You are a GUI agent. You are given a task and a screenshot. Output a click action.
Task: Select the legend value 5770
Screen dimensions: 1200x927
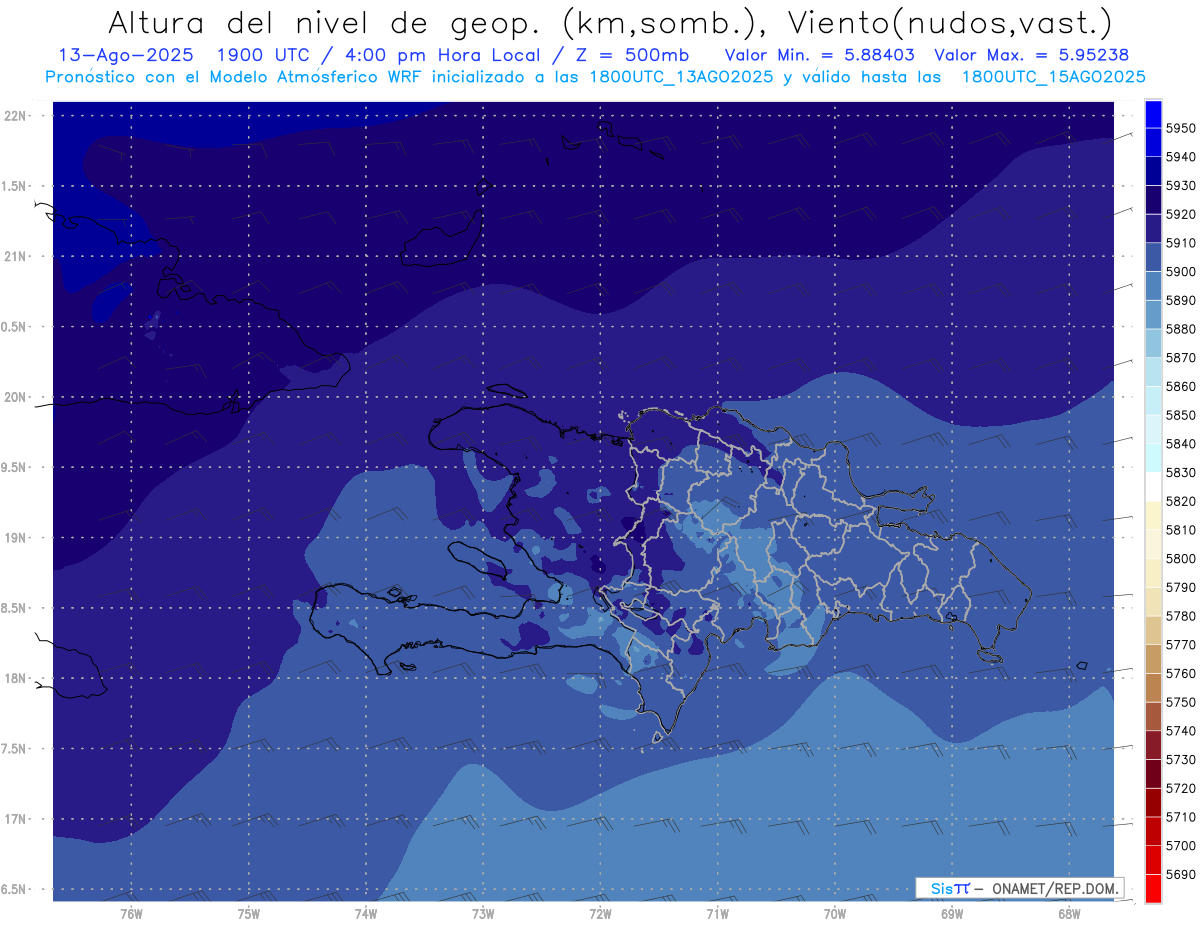tap(1181, 644)
